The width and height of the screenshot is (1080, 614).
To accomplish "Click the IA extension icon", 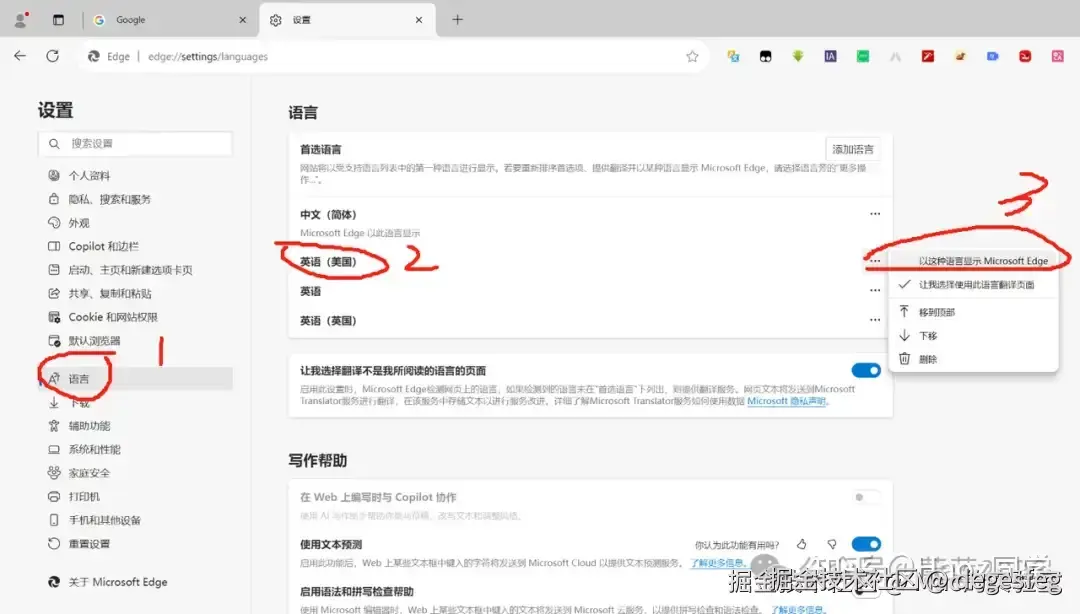I will (830, 57).
